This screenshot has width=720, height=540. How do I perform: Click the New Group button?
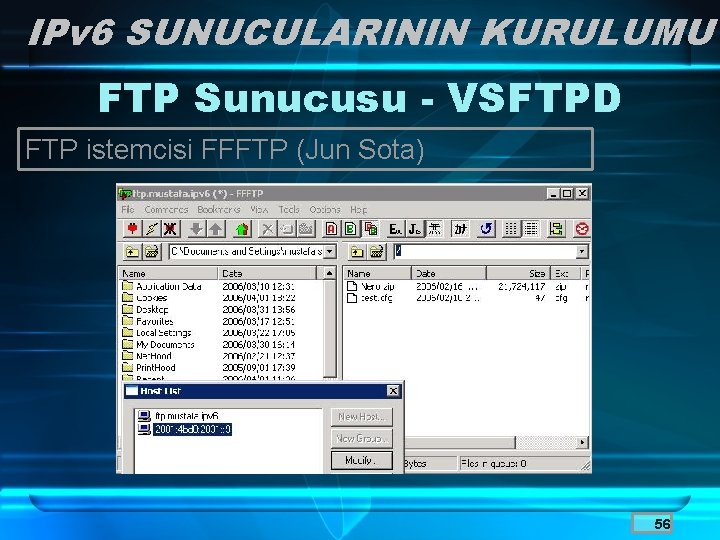click(x=362, y=439)
